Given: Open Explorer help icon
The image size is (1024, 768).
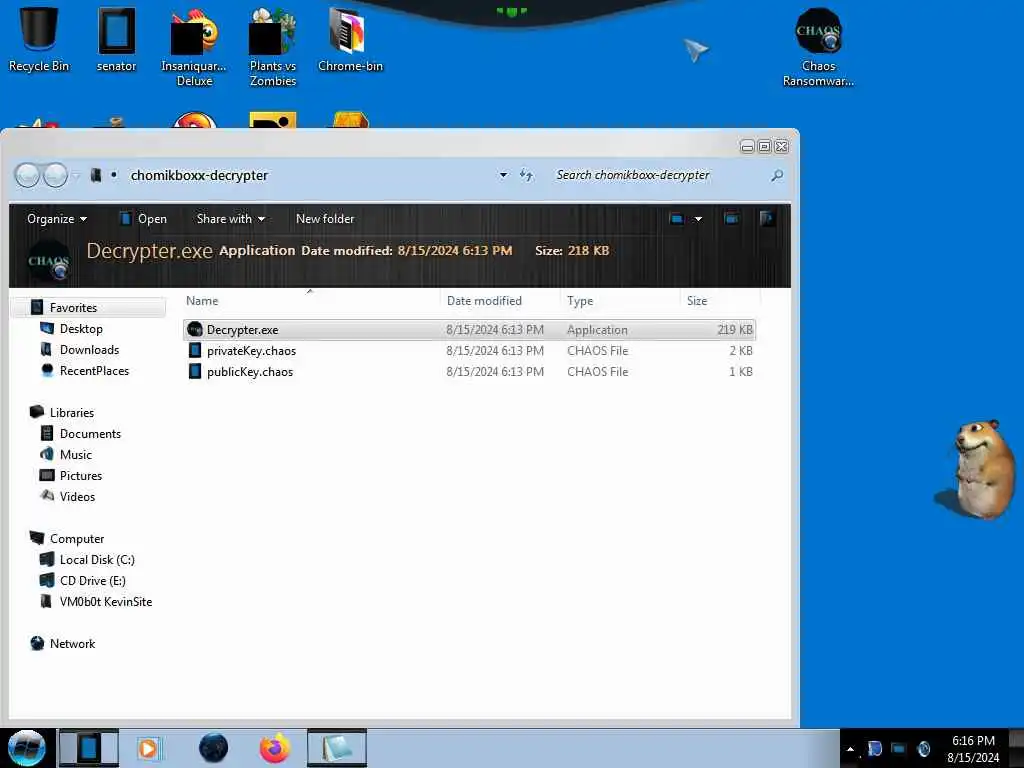Looking at the screenshot, I should [x=767, y=219].
